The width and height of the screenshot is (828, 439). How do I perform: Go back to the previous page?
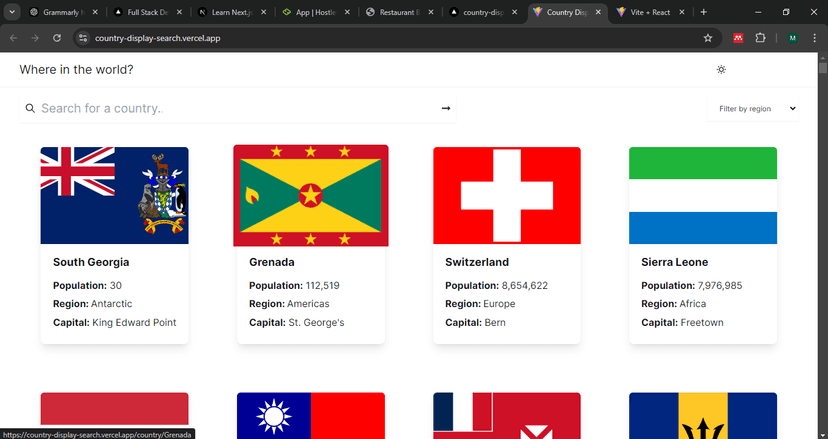point(14,38)
